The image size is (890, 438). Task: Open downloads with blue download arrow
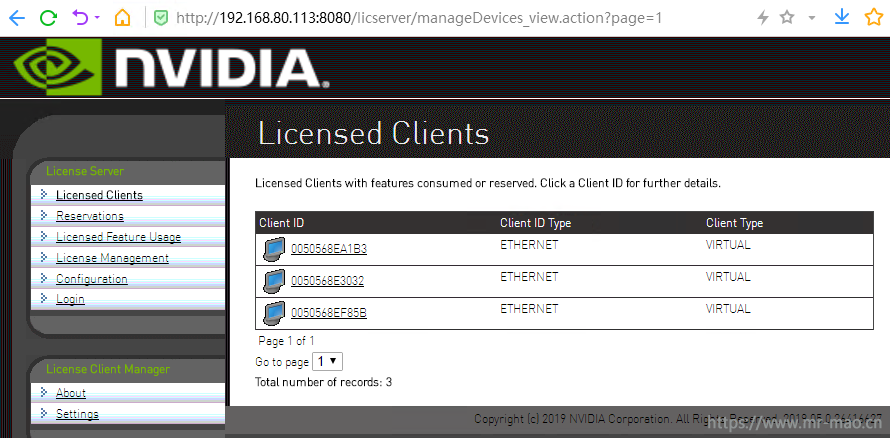click(842, 18)
